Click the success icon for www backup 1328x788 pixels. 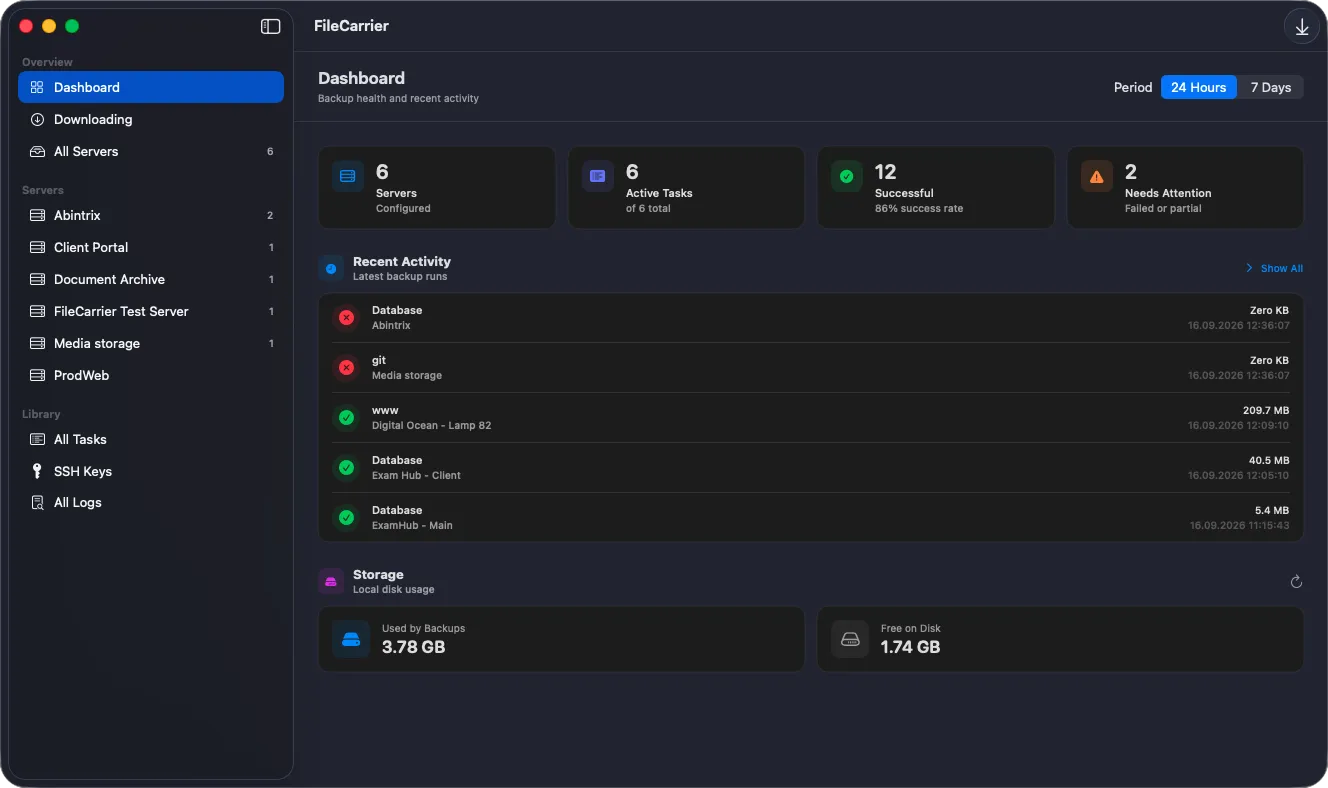[346, 417]
